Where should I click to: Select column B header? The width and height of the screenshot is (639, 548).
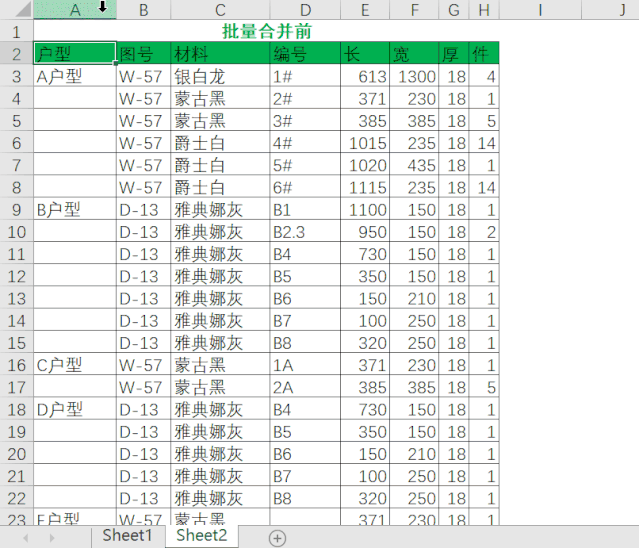coord(143,10)
